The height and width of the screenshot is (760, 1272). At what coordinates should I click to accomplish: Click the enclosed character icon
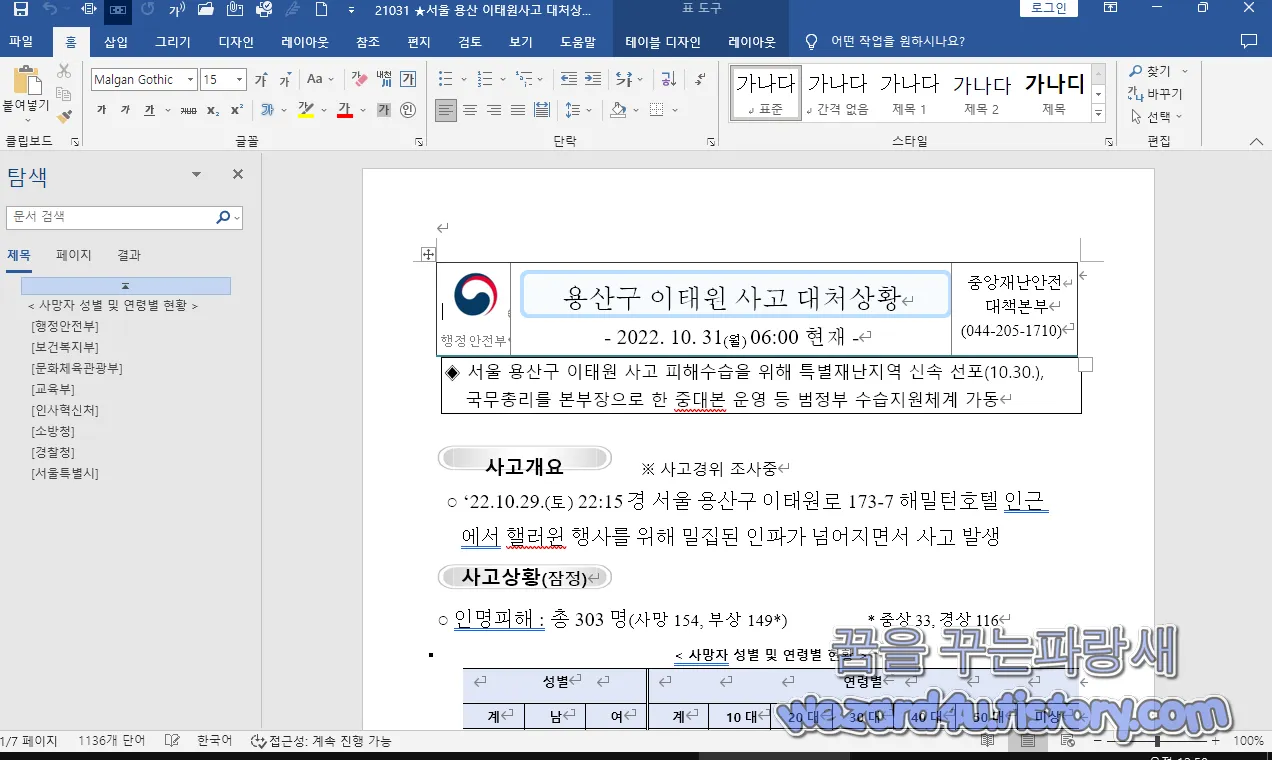(408, 111)
